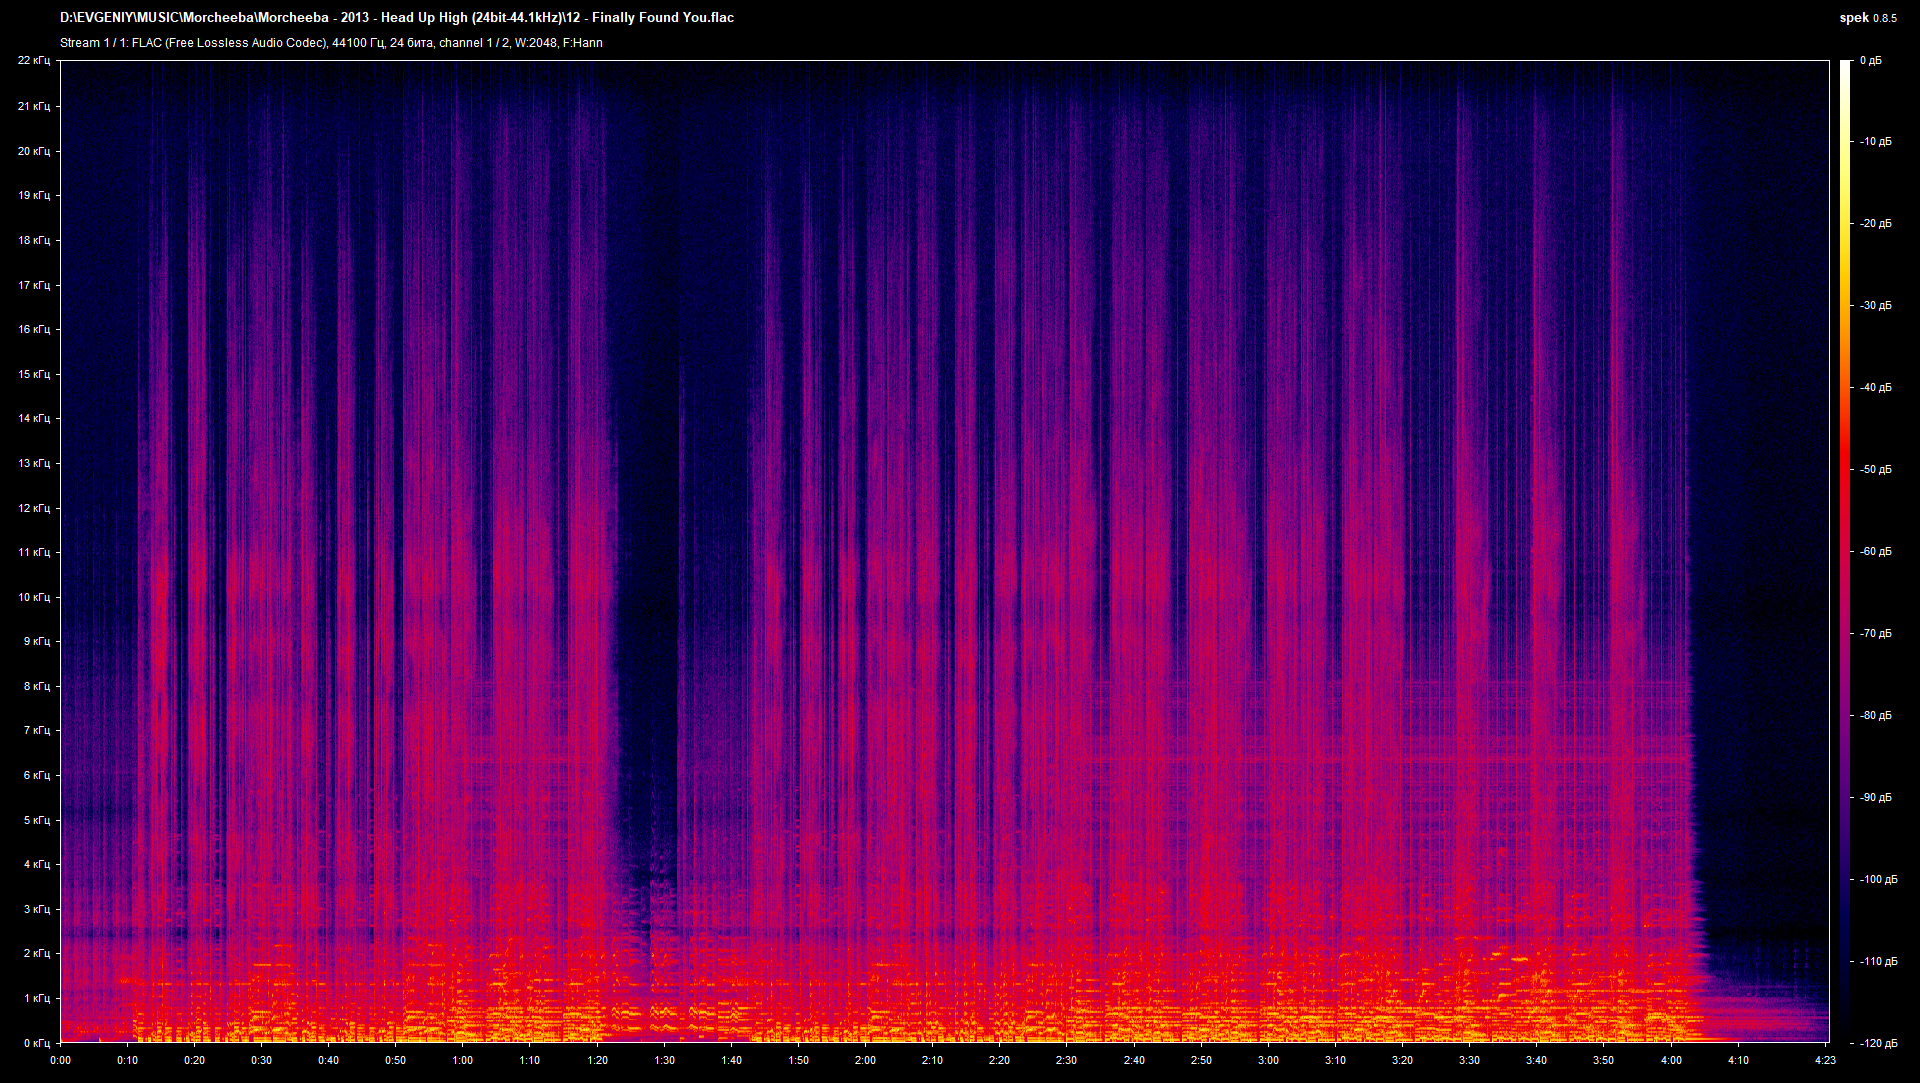Viewport: 1920px width, 1083px height.
Task: Click the 13 кГц frequency axis label
Action: [x=34, y=463]
